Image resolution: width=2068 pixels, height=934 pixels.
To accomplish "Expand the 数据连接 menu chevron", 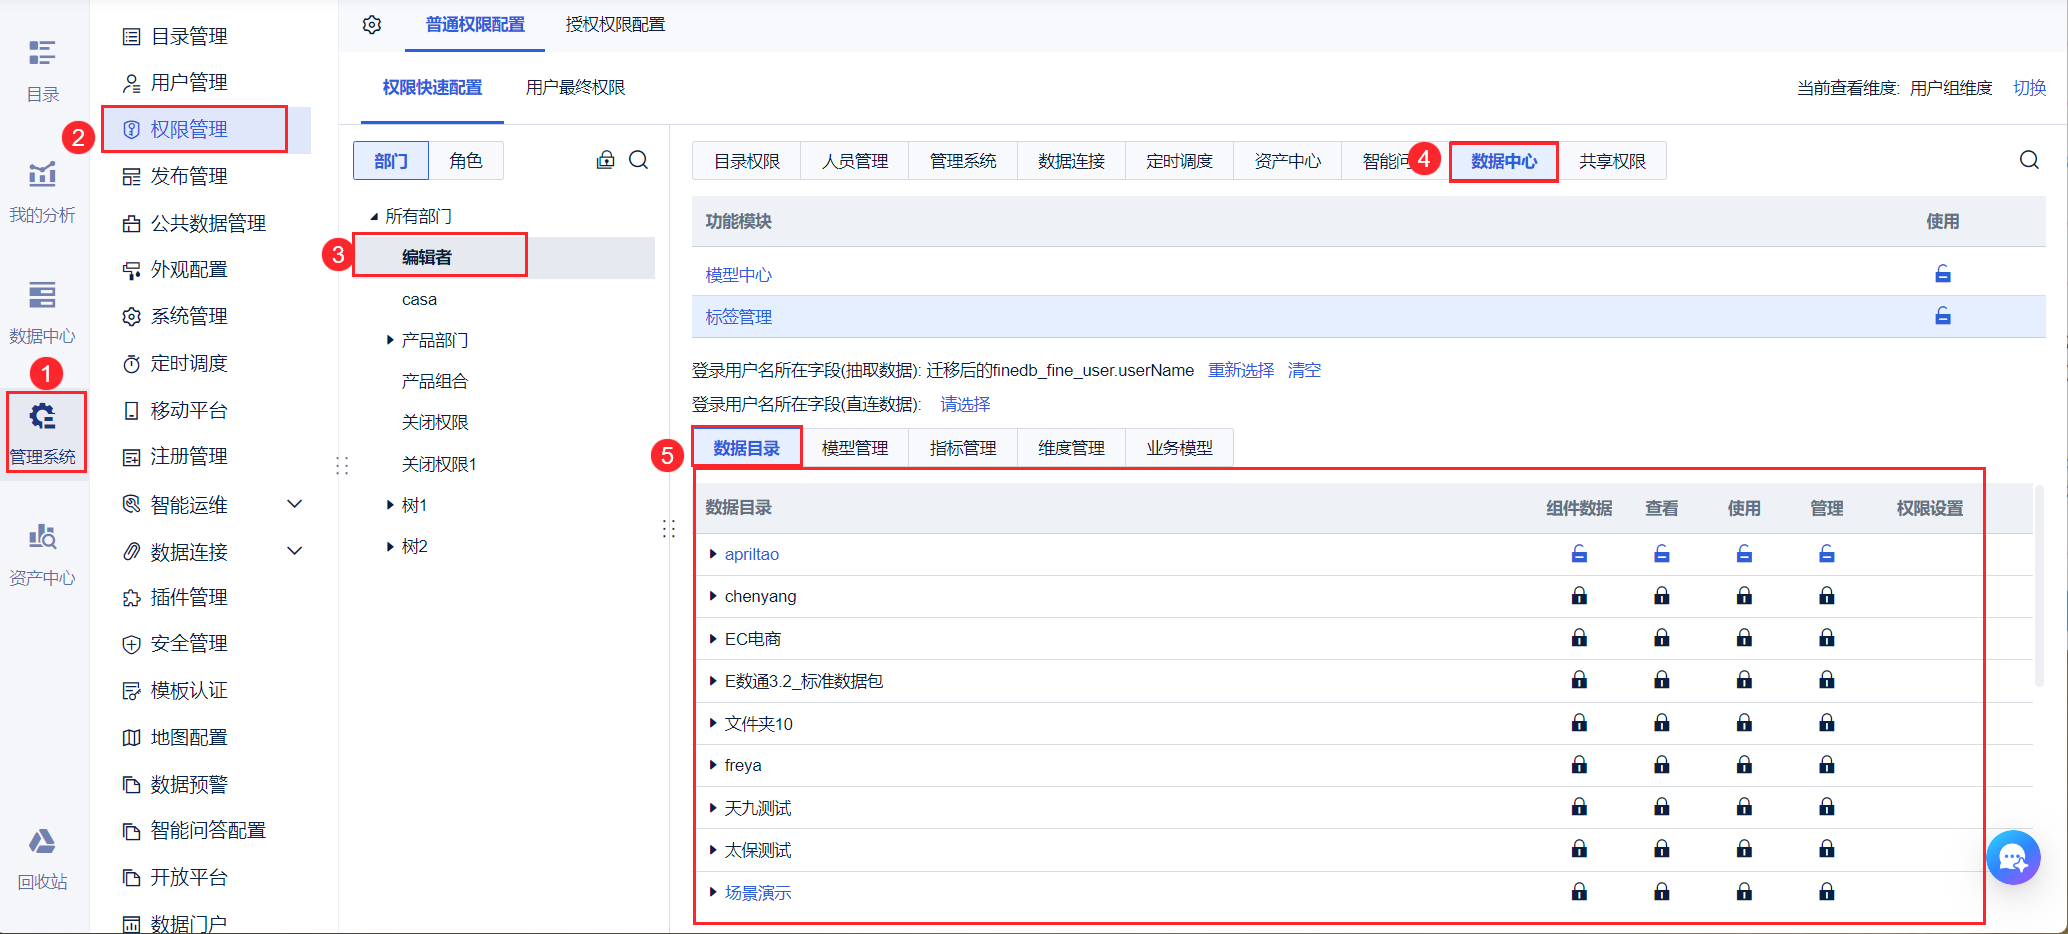I will (x=295, y=551).
